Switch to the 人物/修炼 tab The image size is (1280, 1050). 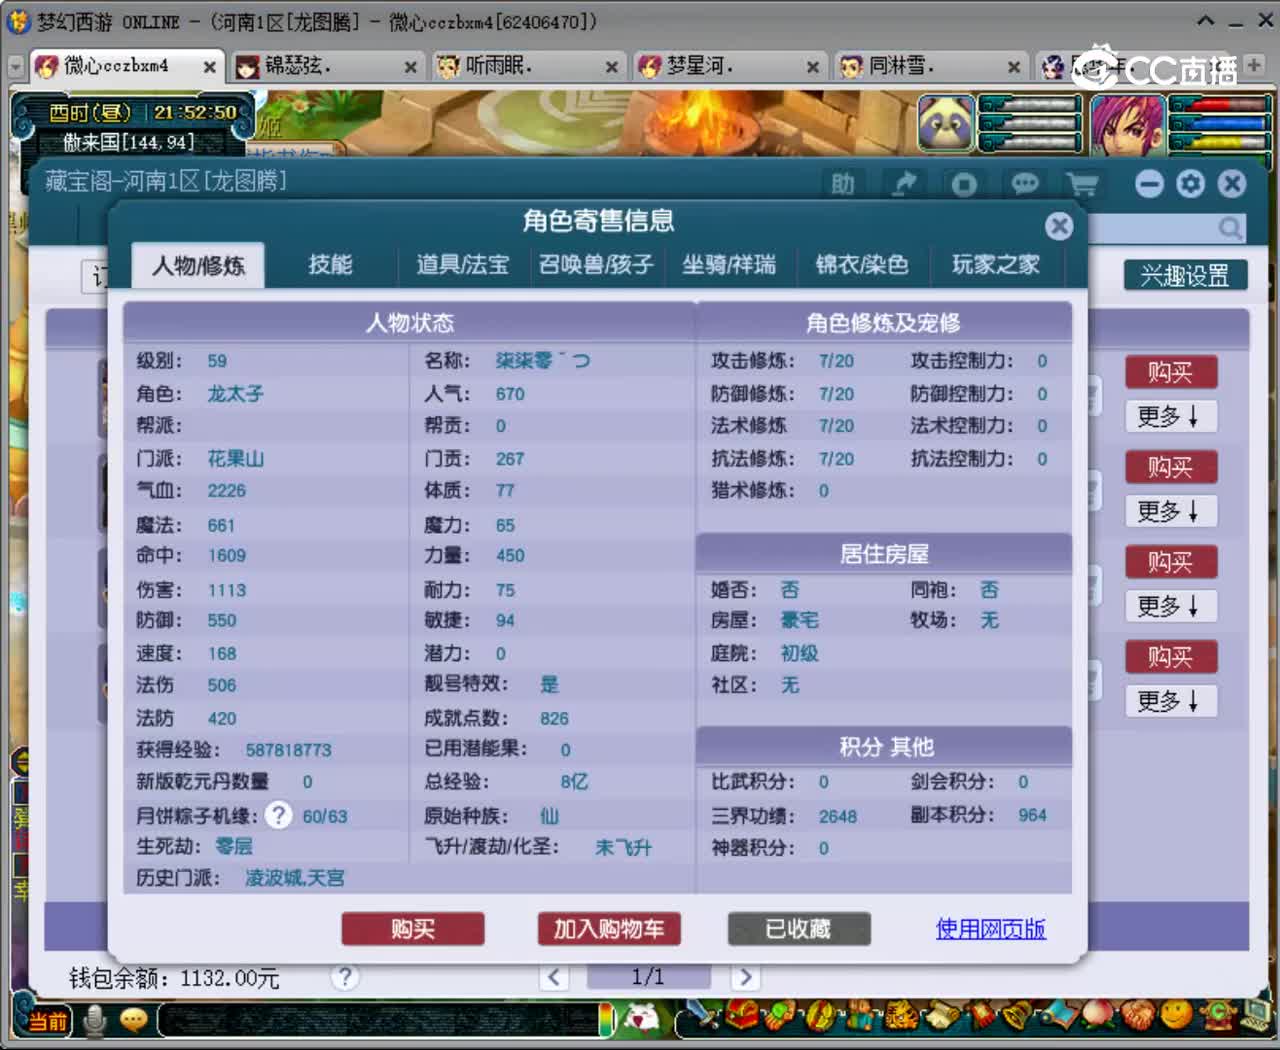(x=198, y=265)
